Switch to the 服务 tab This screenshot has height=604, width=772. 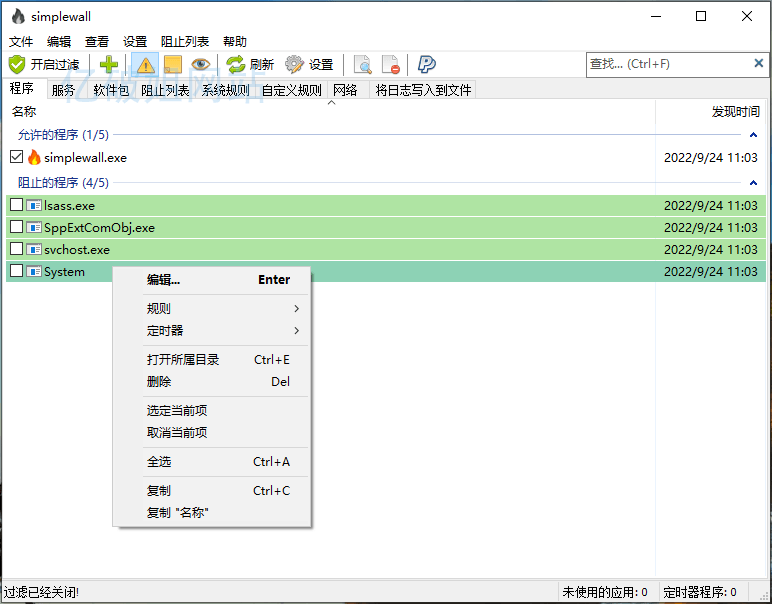[63, 90]
